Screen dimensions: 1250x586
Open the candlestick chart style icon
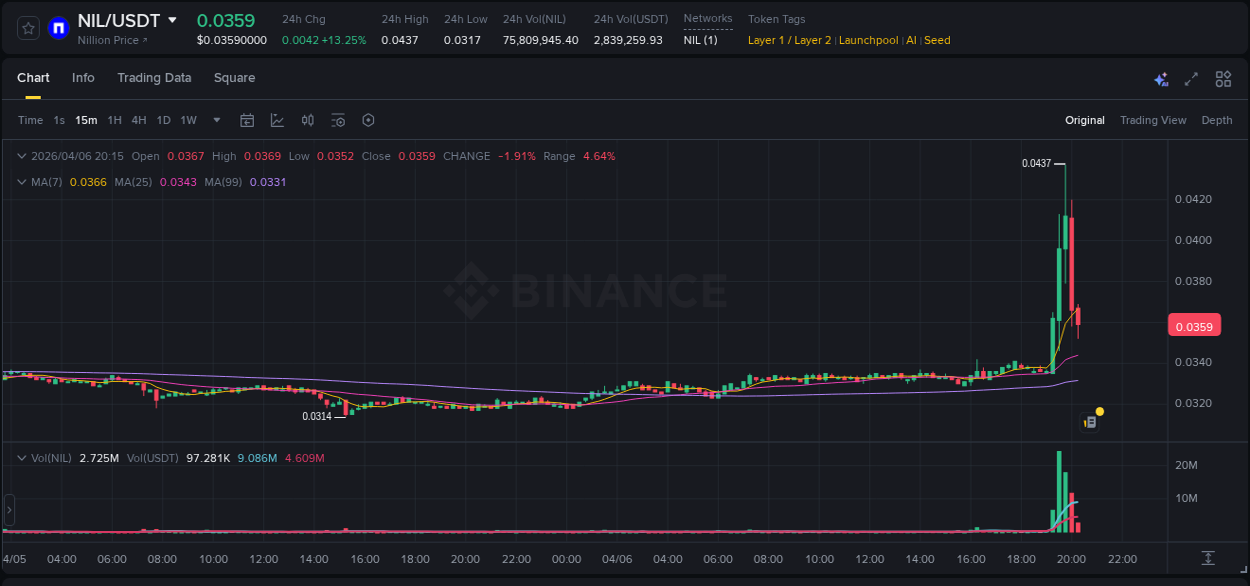[x=308, y=120]
